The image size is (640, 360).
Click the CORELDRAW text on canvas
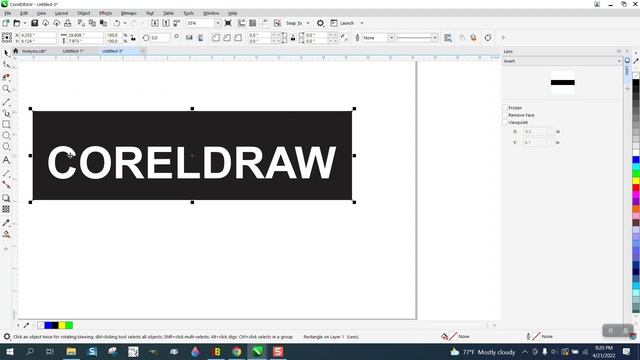(x=192, y=162)
